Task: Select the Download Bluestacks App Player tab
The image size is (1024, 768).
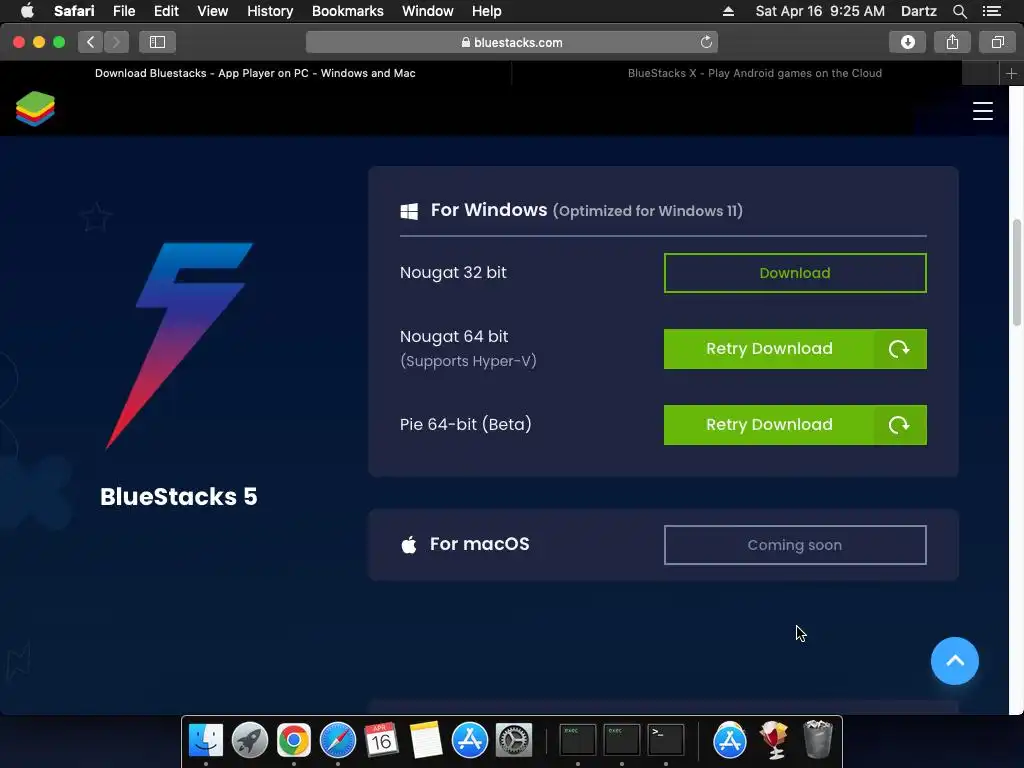Action: (x=255, y=73)
